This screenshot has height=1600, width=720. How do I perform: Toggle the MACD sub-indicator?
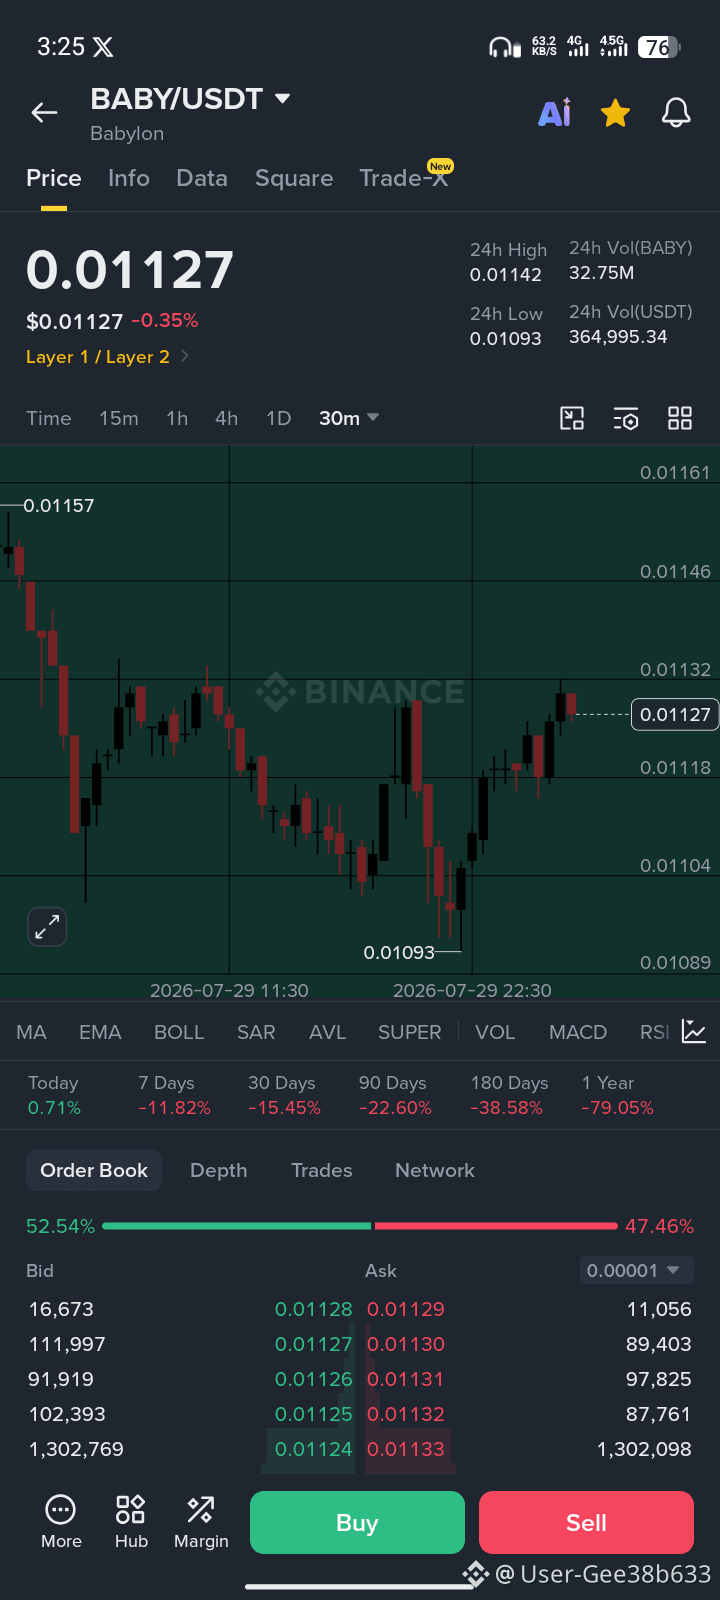click(578, 1032)
